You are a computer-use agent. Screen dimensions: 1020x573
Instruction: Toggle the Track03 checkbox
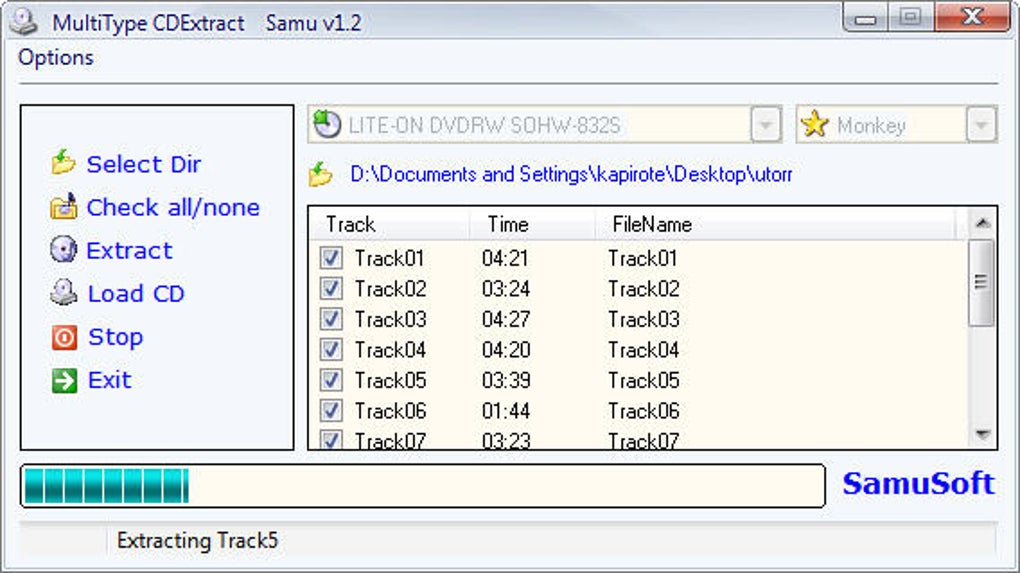330,319
